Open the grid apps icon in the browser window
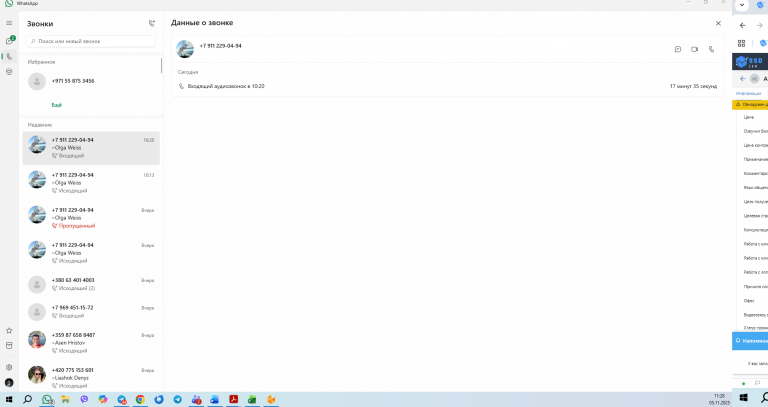The image size is (768, 407). click(742, 44)
